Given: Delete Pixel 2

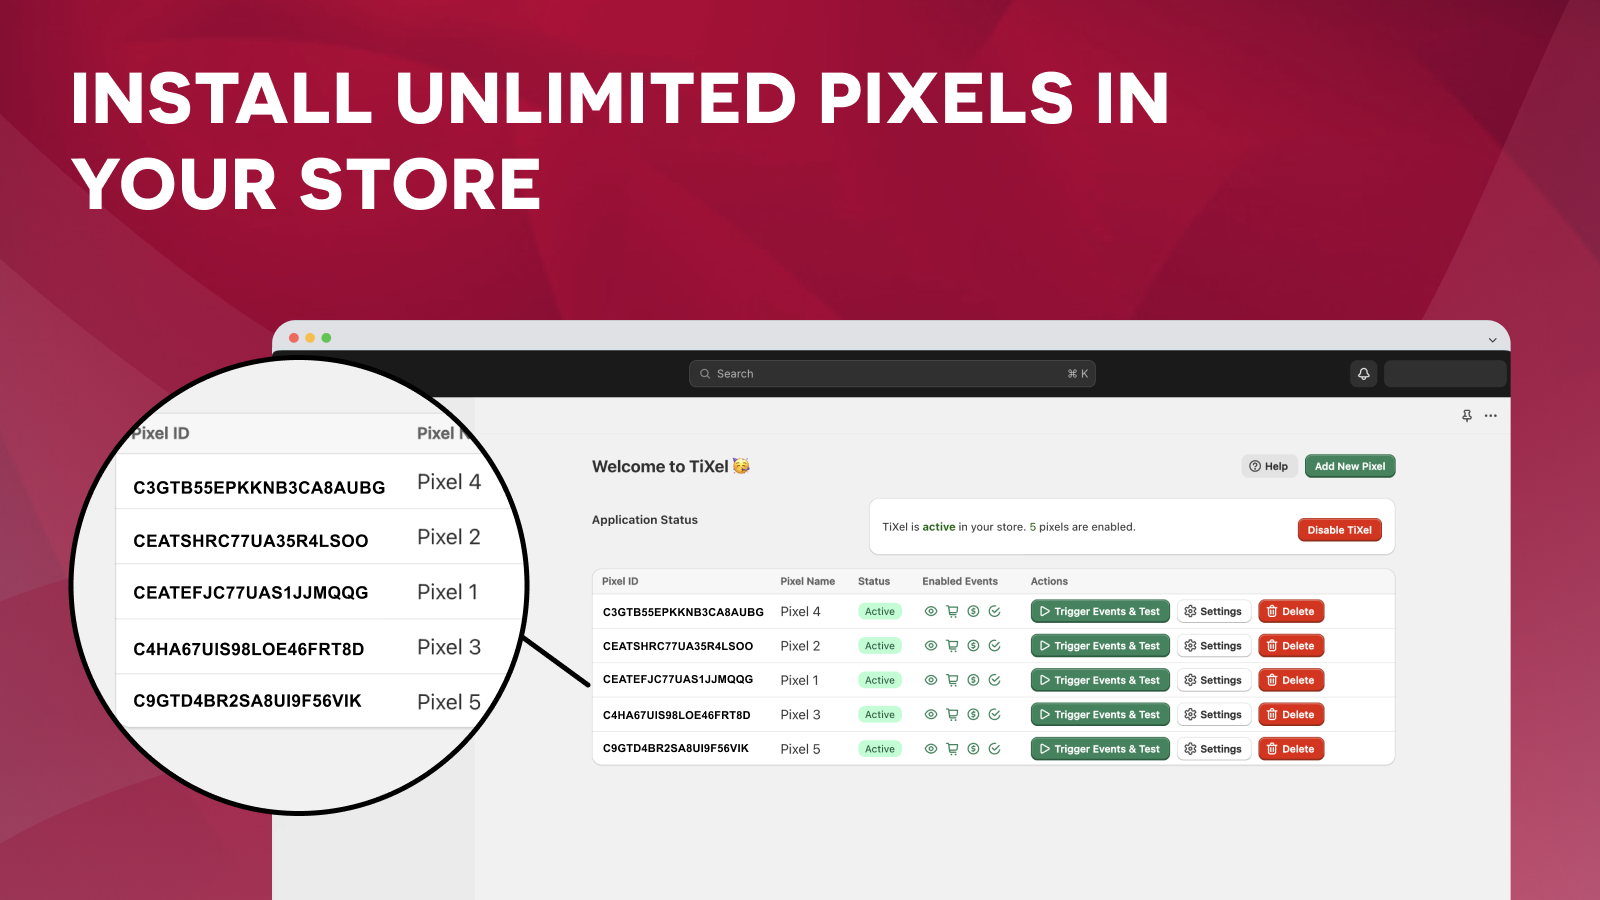Looking at the screenshot, I should pos(1291,646).
